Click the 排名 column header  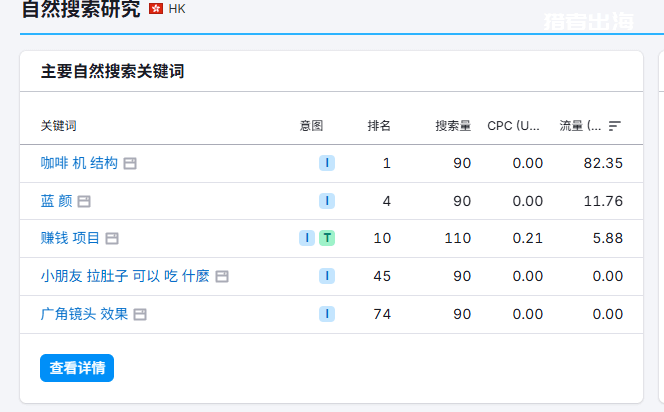(x=379, y=126)
